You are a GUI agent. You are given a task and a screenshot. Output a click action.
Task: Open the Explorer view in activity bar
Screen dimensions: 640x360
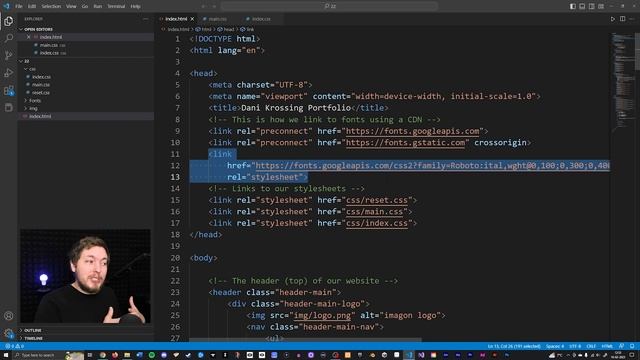(x=9, y=21)
